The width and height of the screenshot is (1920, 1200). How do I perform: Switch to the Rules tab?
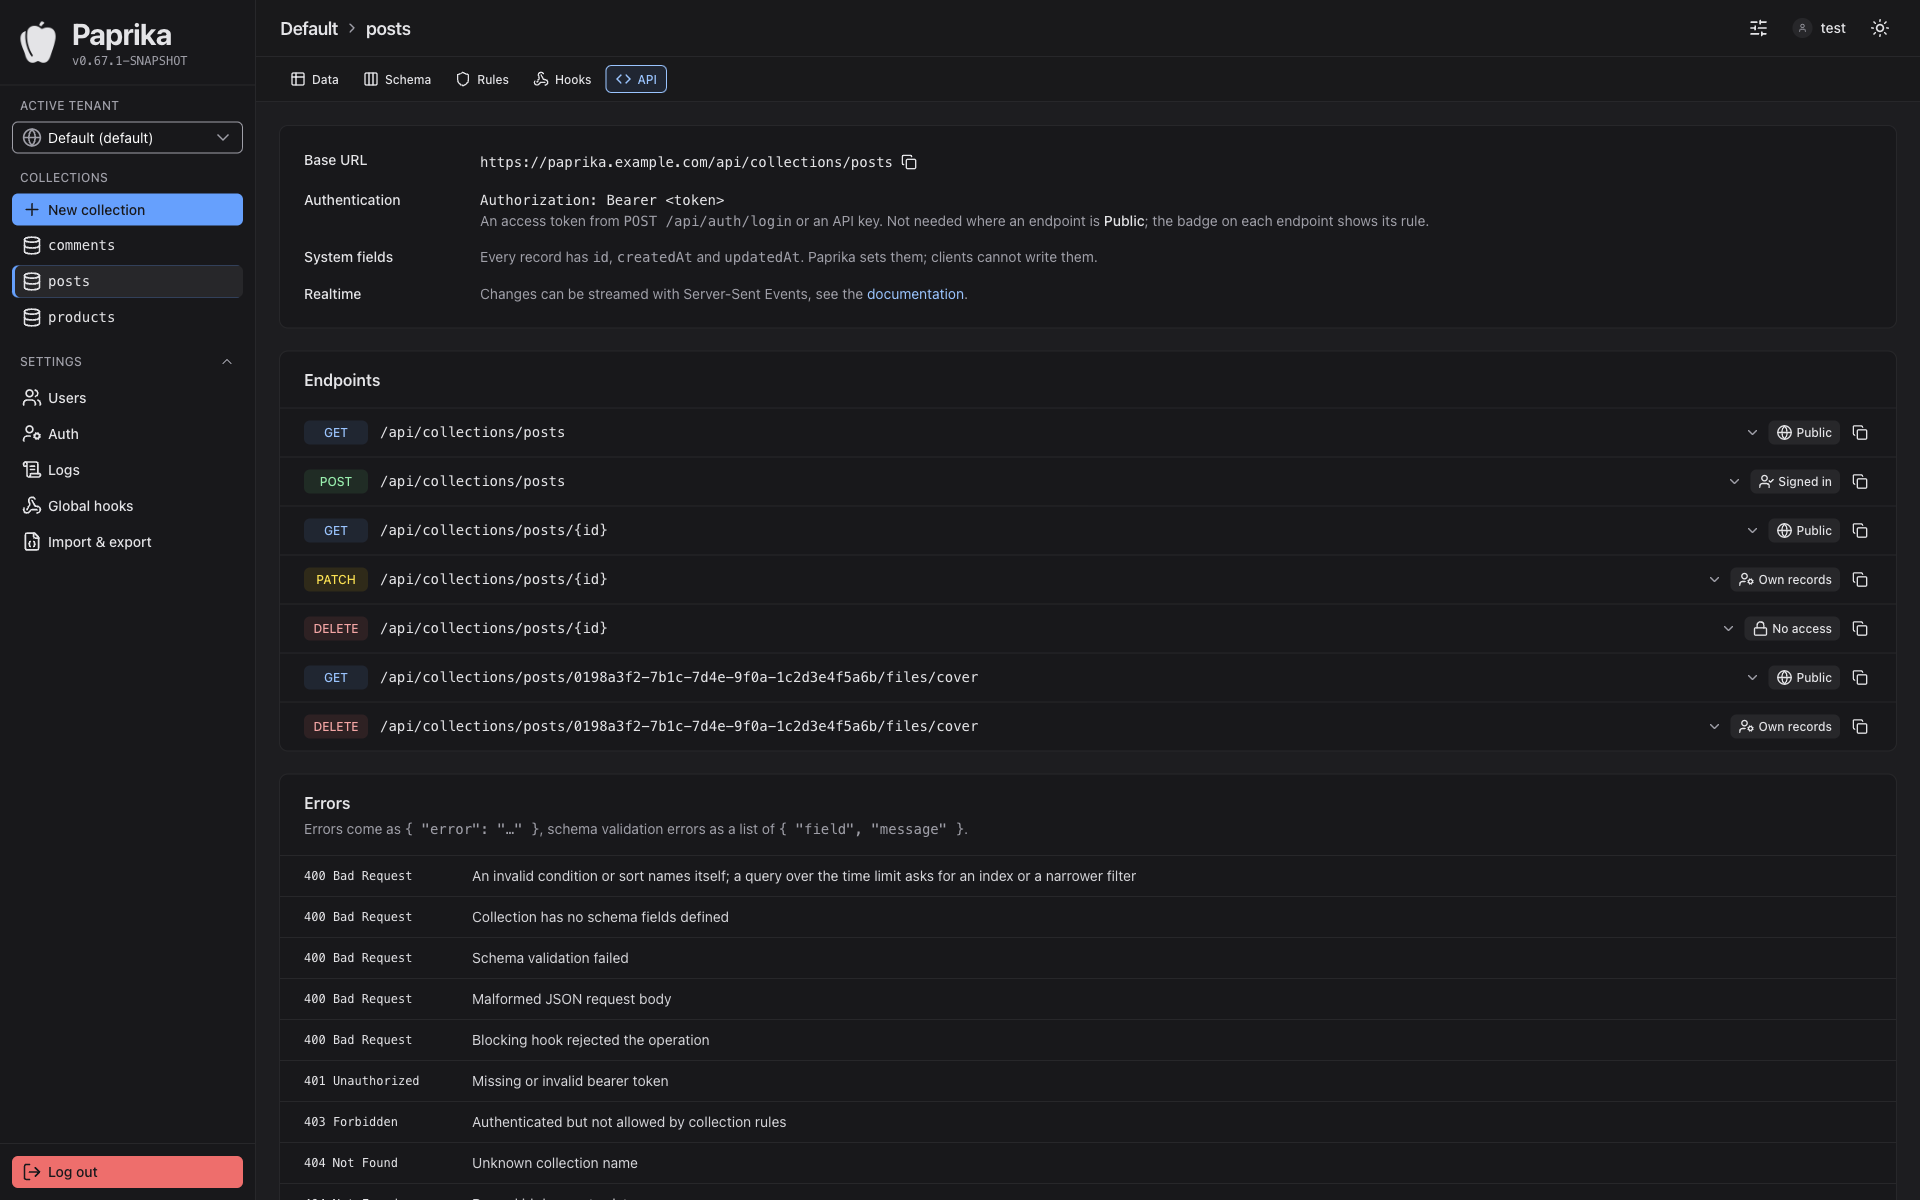click(483, 79)
